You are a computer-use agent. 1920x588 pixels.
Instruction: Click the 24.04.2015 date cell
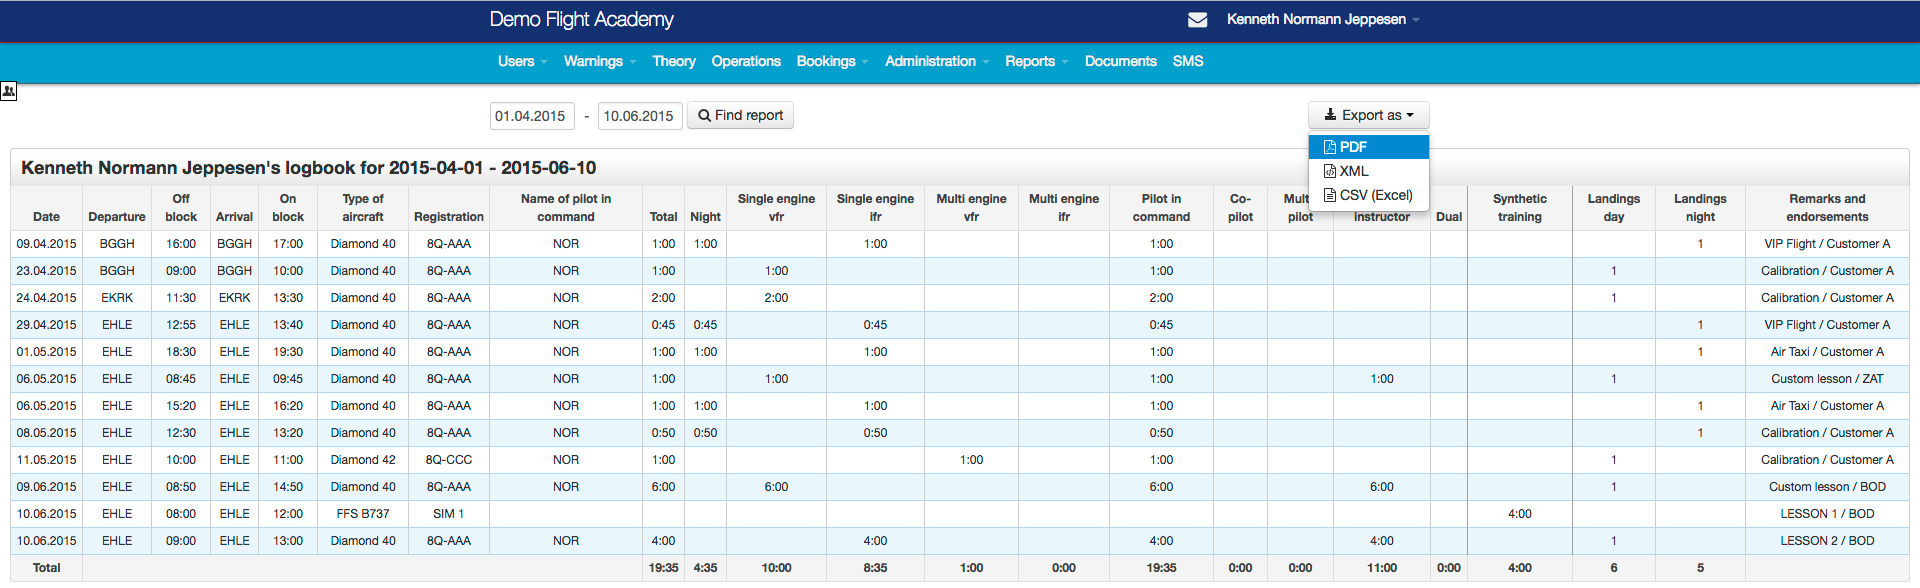(x=46, y=298)
